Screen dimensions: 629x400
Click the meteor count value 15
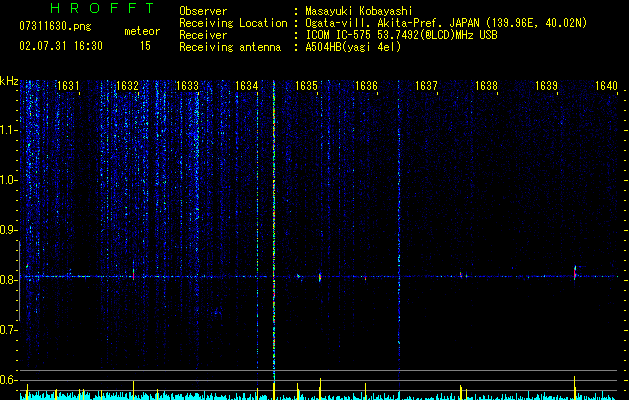click(x=145, y=46)
